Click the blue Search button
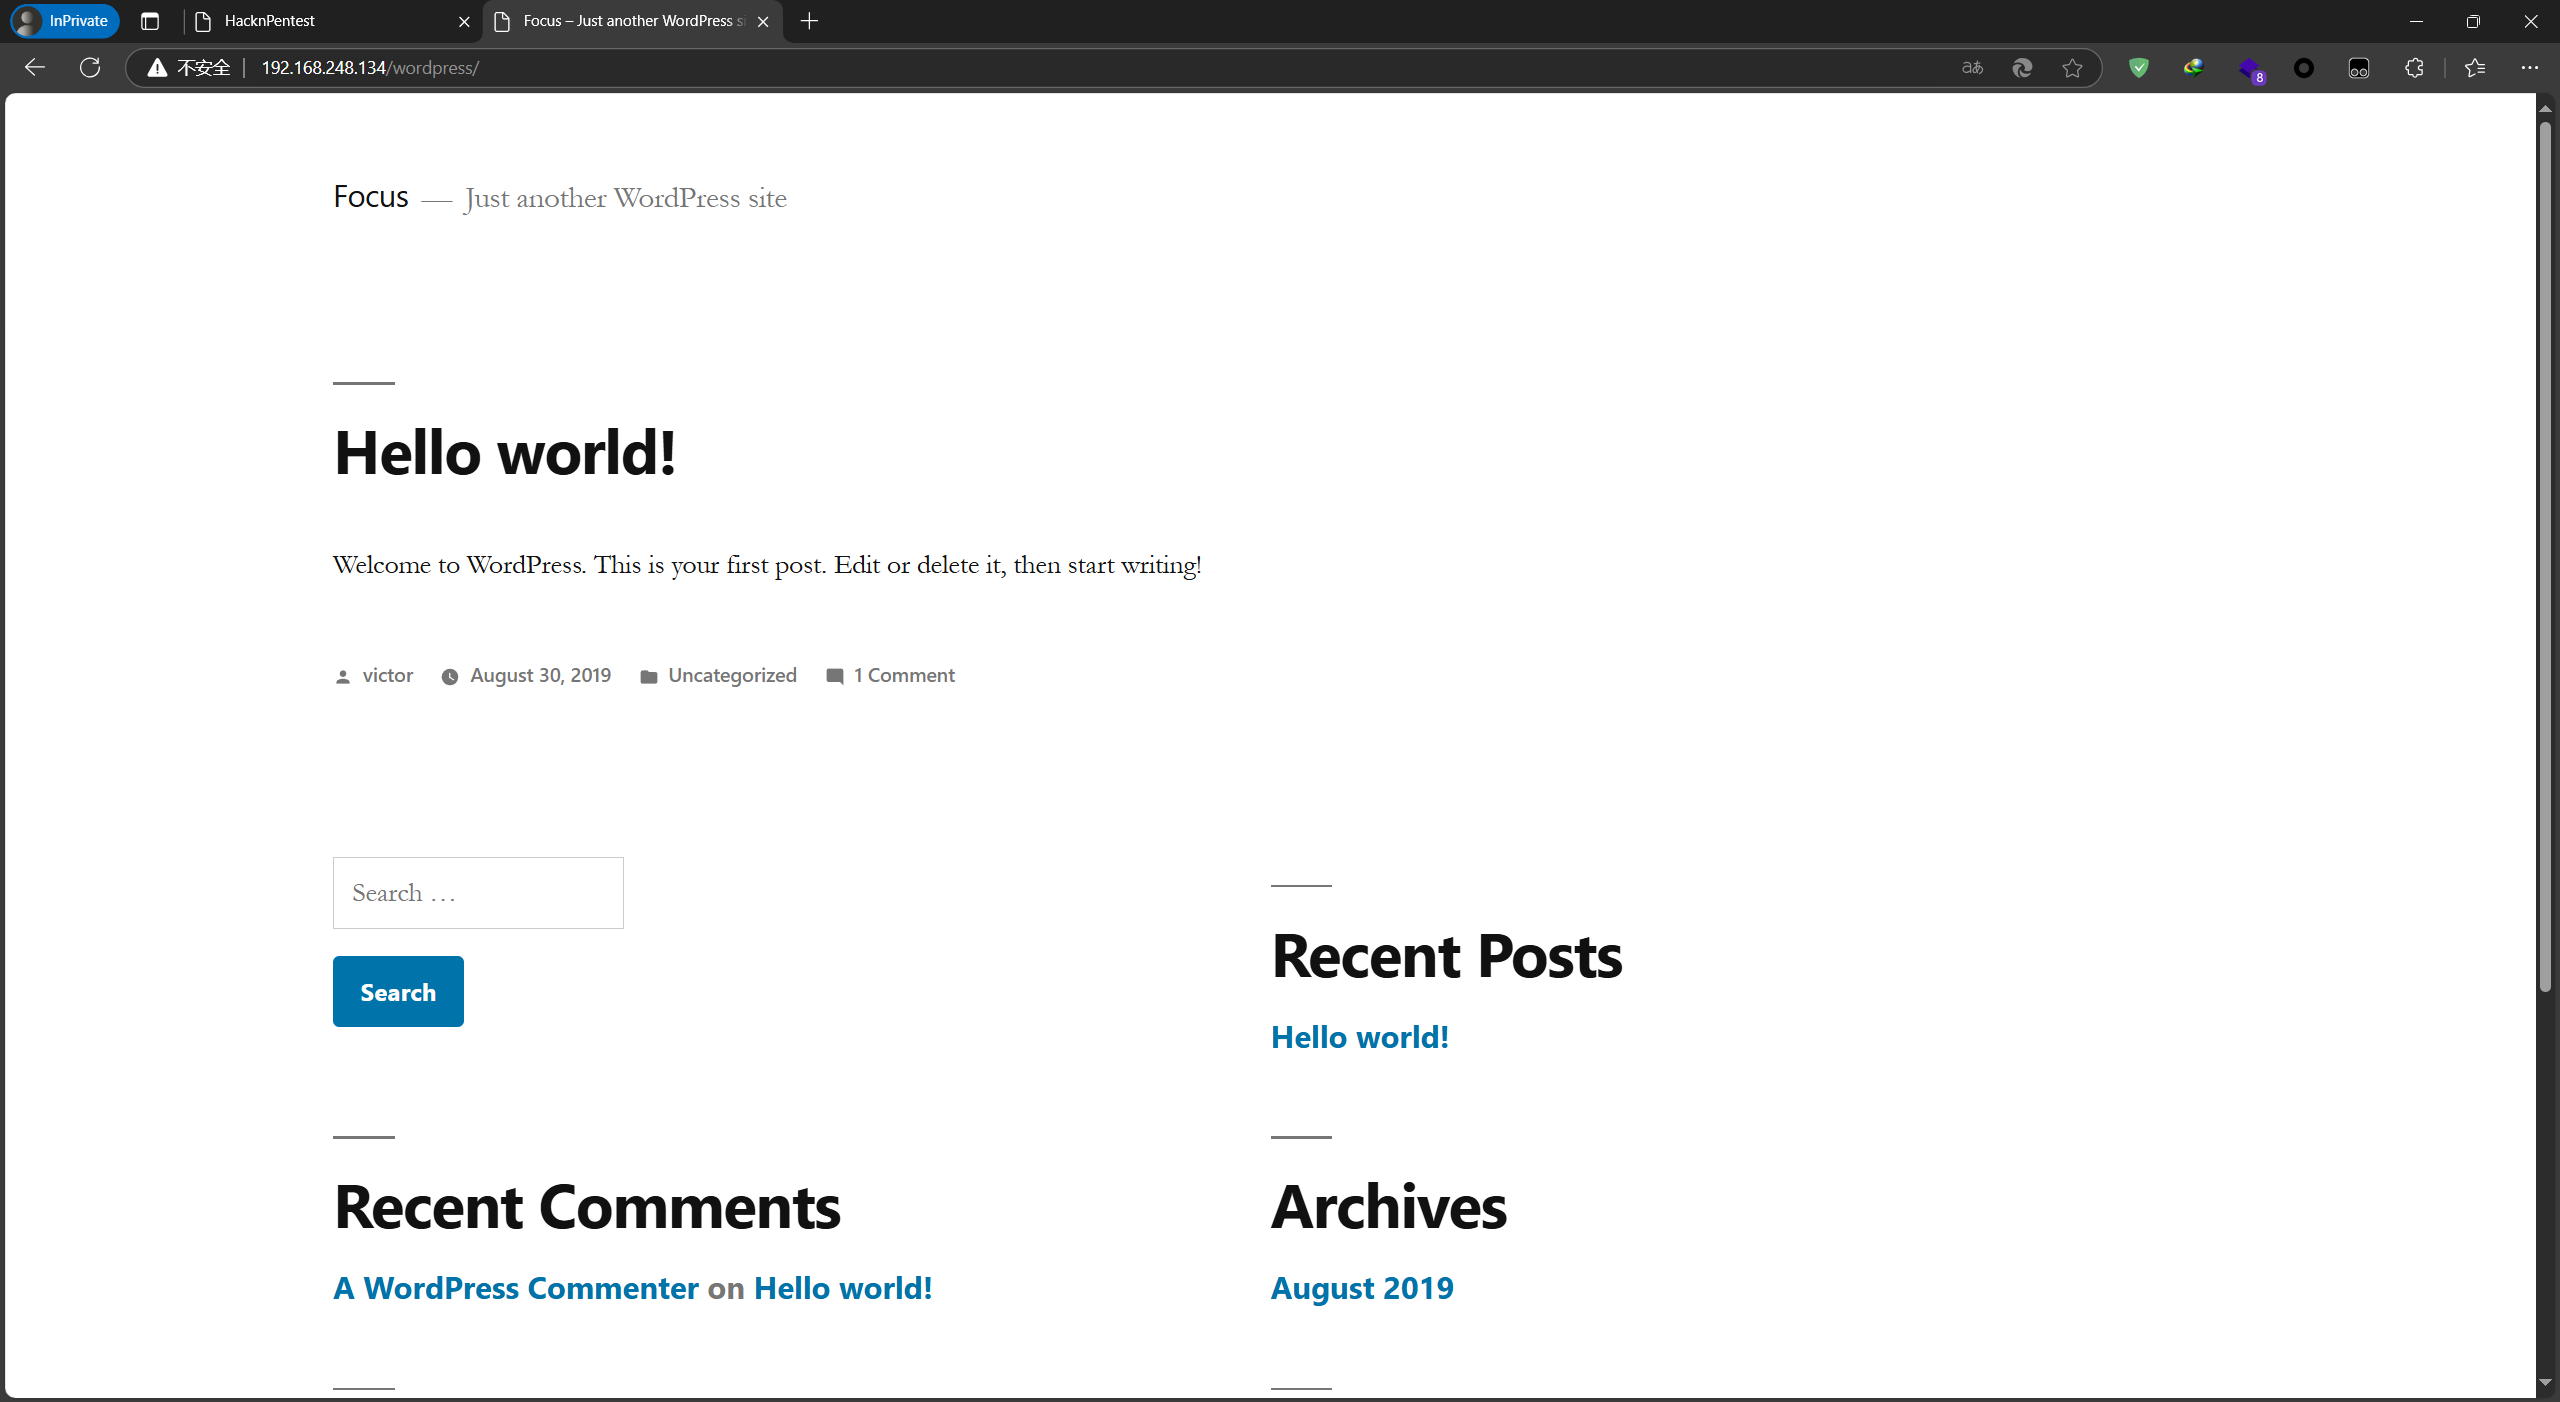Image resolution: width=2560 pixels, height=1402 pixels. tap(398, 991)
